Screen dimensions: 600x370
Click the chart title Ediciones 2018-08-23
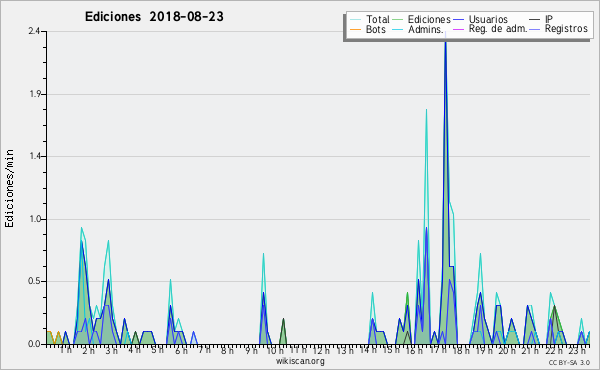pyautogui.click(x=154, y=17)
